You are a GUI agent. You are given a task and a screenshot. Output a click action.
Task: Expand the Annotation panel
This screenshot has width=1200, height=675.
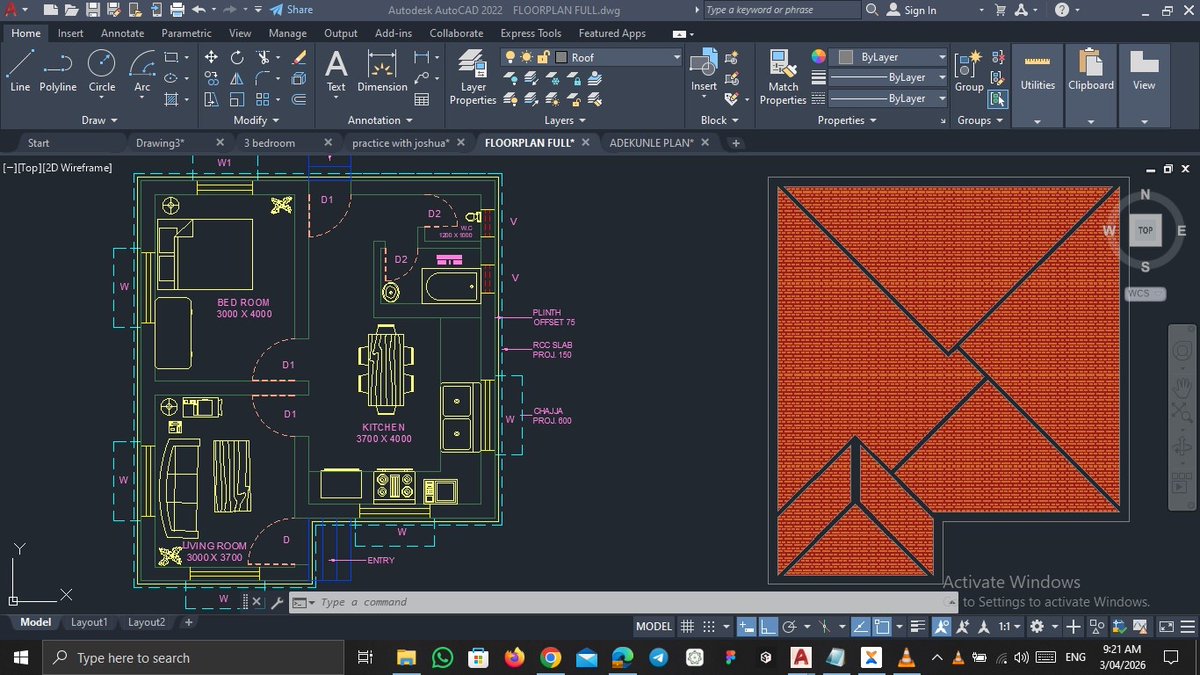coord(380,120)
